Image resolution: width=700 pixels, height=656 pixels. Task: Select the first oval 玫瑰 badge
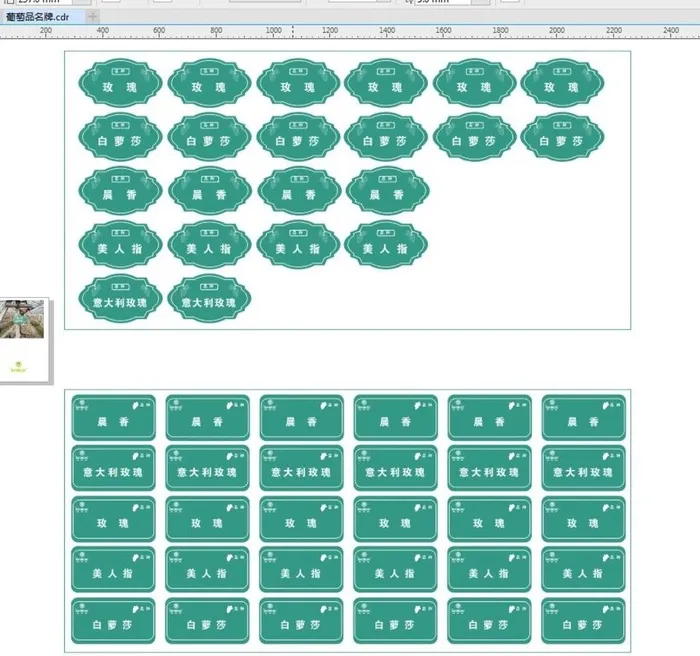pos(120,83)
